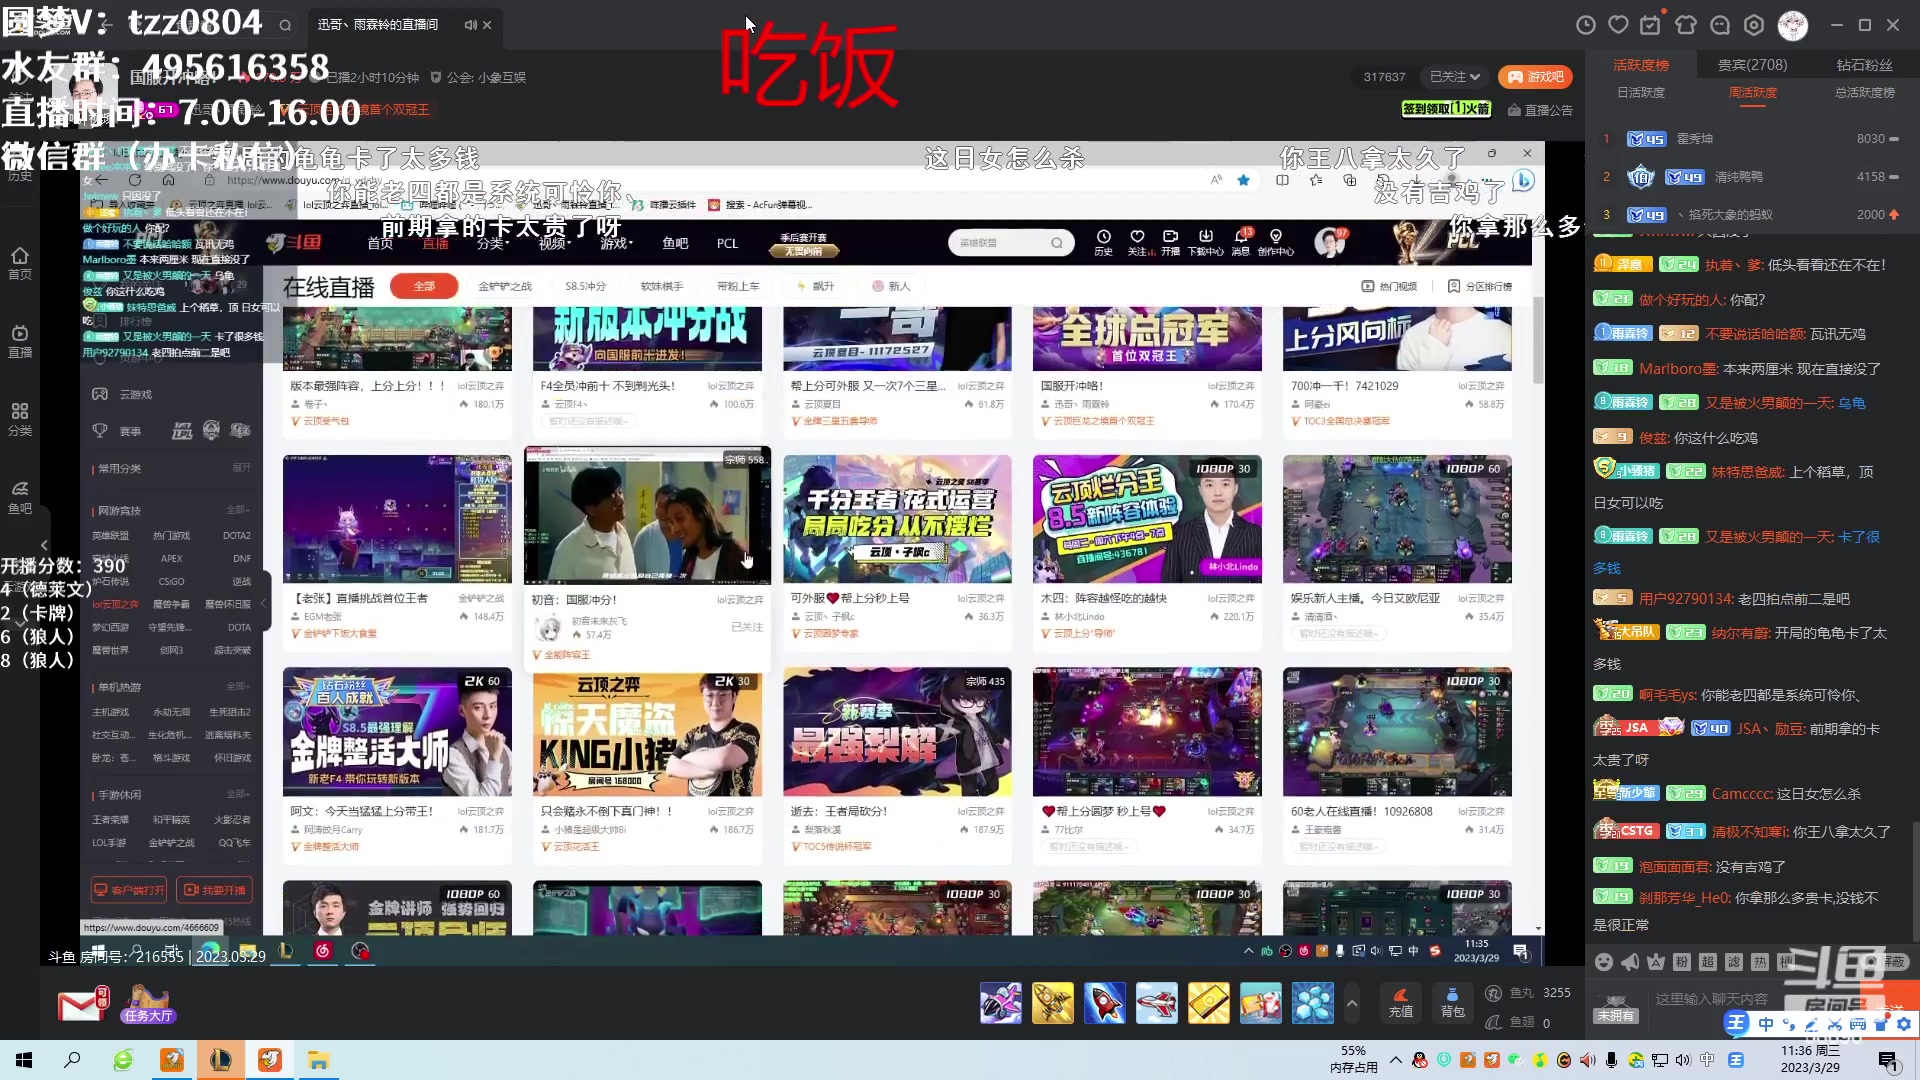Toggle 粉 filter in chat toolbar
The height and width of the screenshot is (1080, 1920).
(1682, 962)
